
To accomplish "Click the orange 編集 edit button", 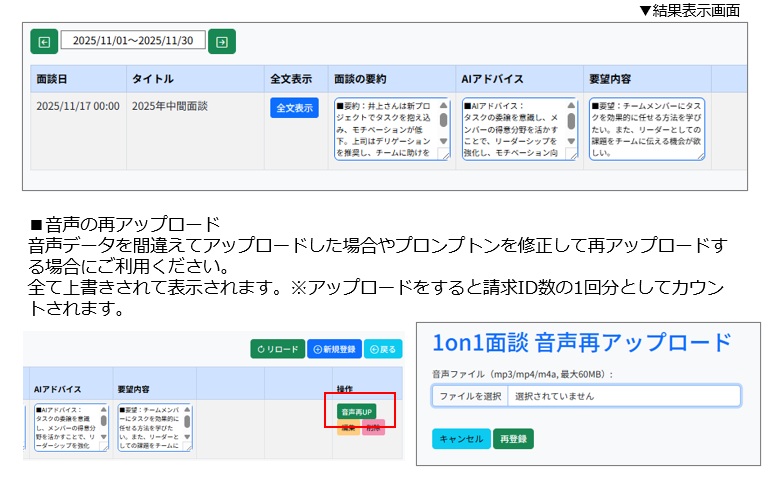I will click(349, 428).
